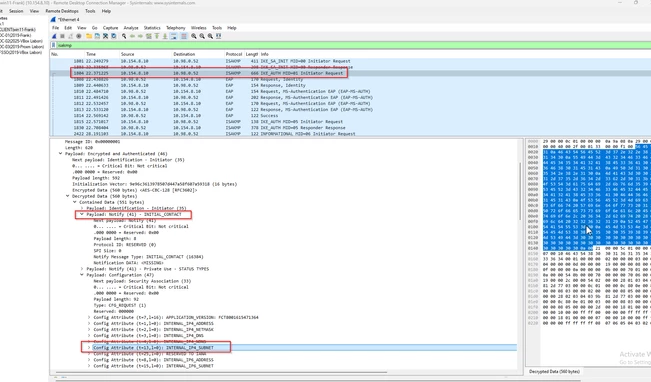651x382 pixels.
Task: Stop the running packet capture
Action: point(62,37)
